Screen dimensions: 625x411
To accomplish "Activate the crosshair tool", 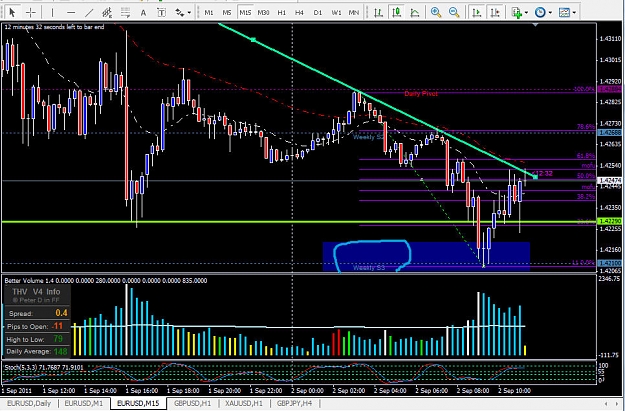I will coord(31,12).
